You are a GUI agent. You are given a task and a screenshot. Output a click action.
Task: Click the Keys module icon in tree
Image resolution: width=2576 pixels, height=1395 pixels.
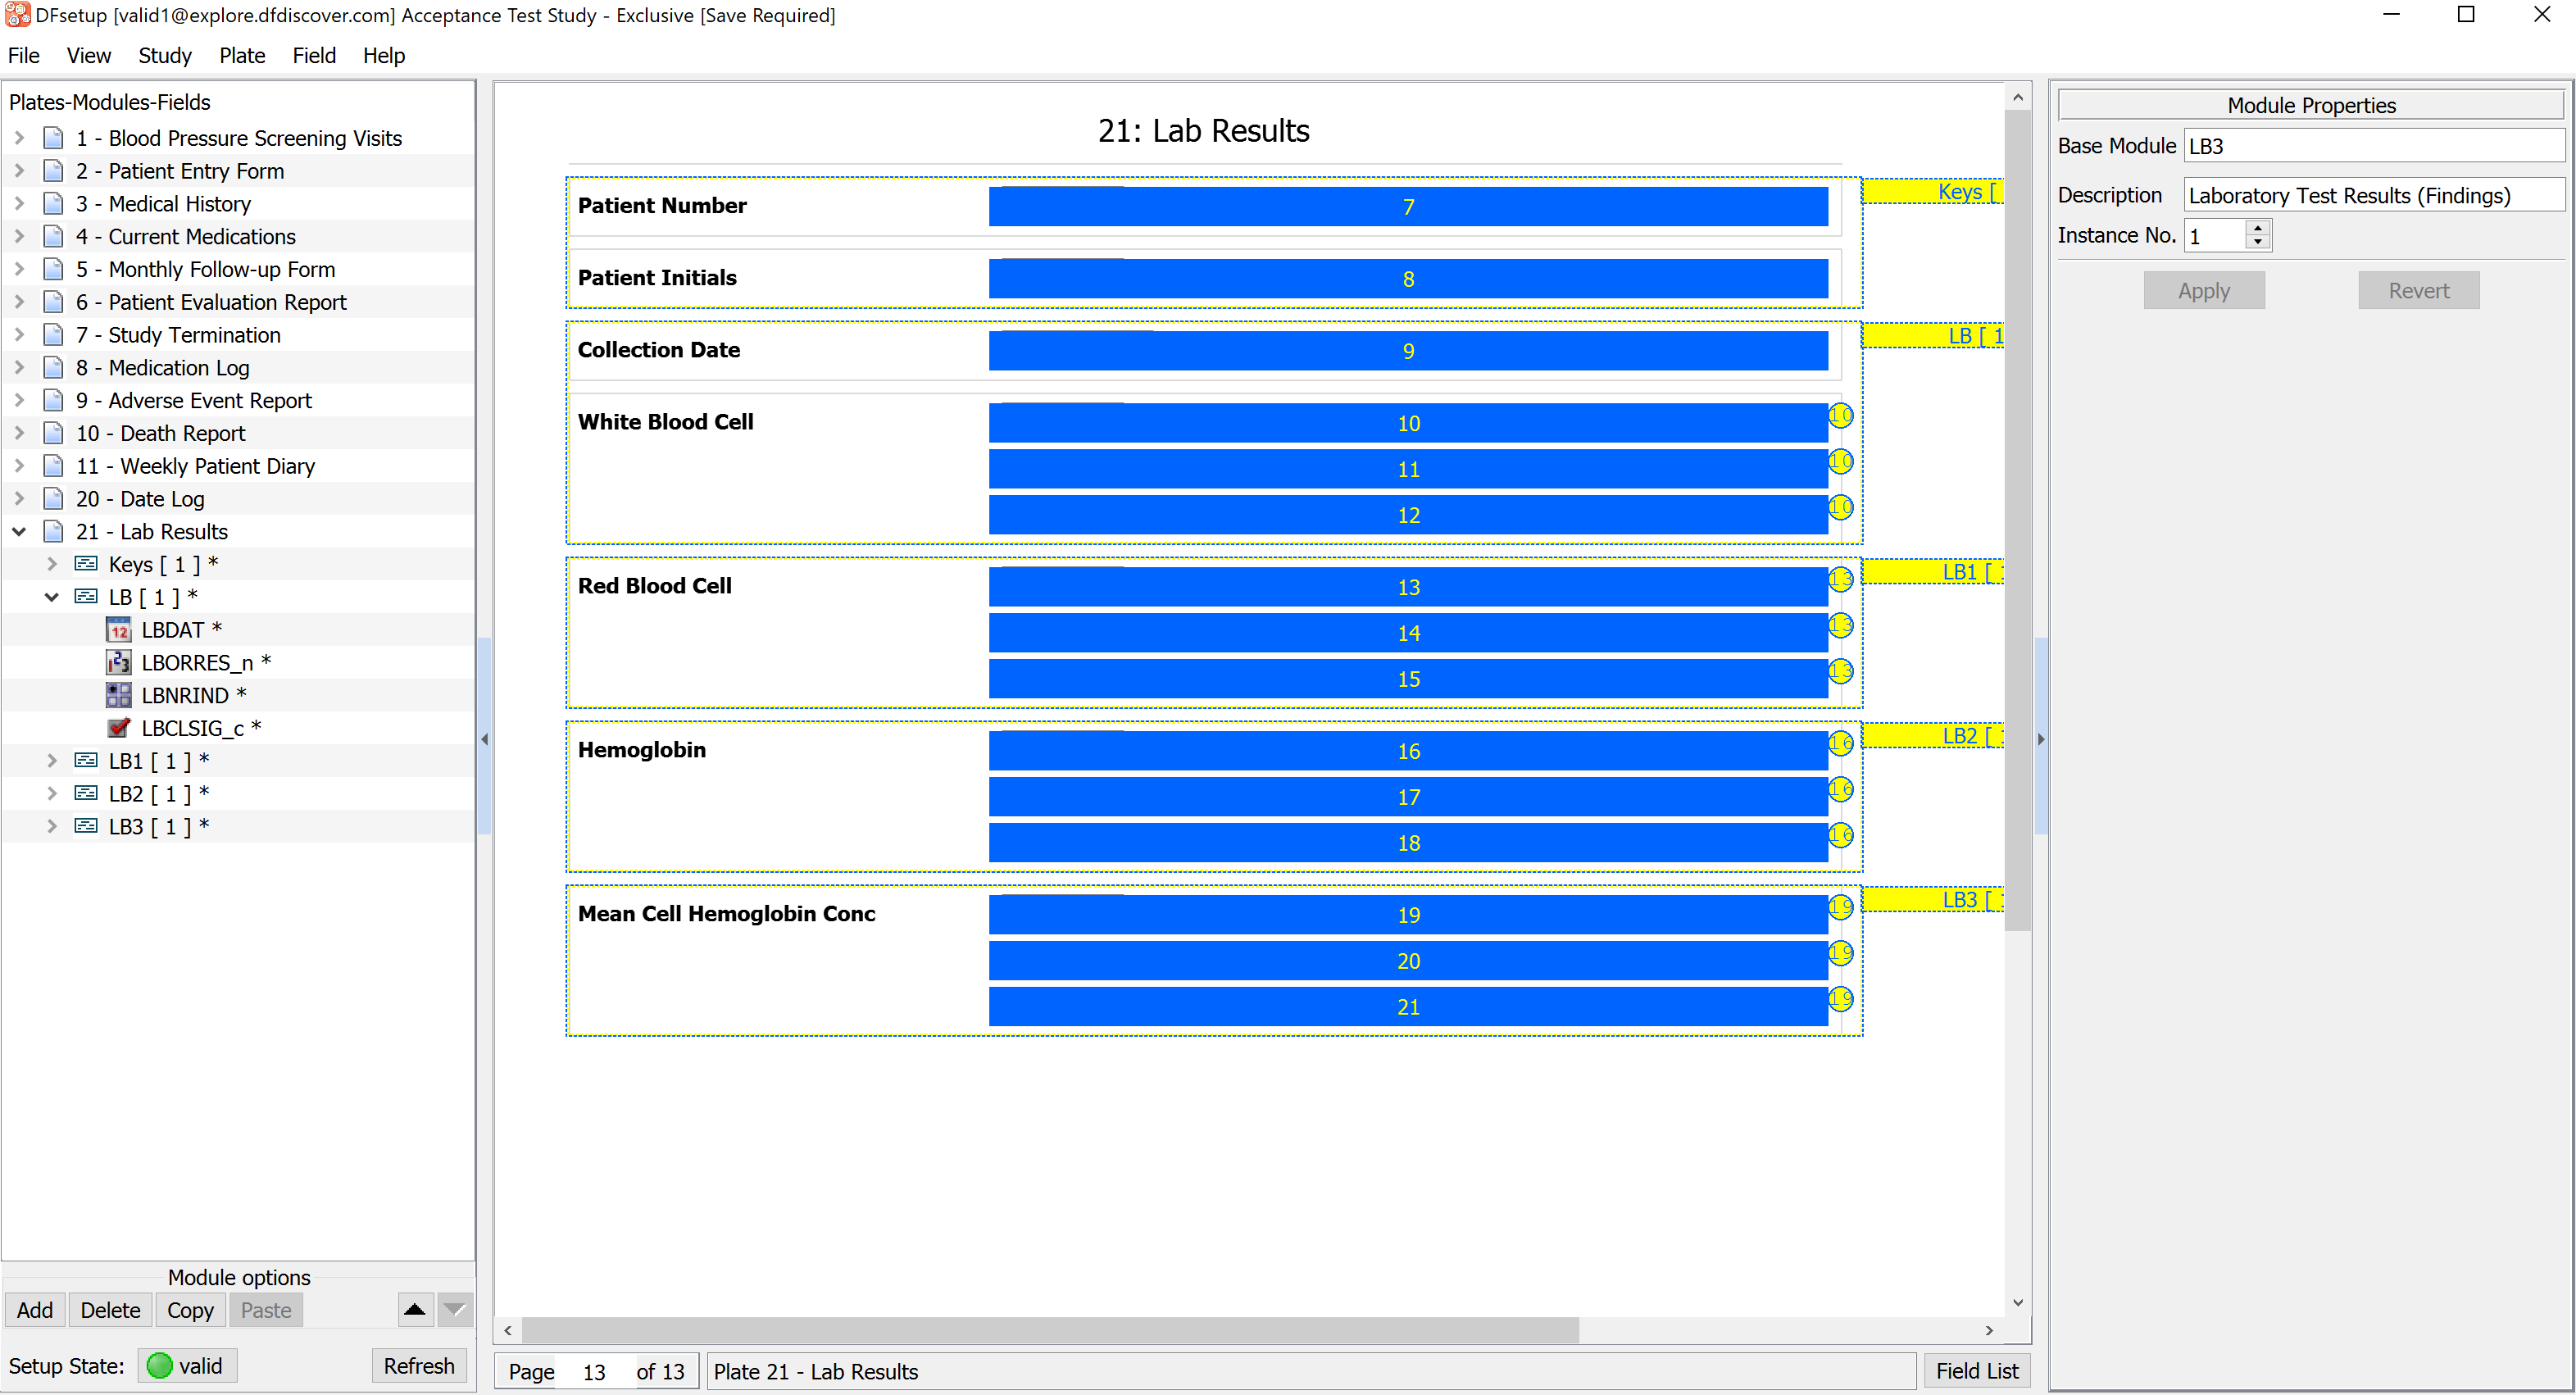click(86, 564)
